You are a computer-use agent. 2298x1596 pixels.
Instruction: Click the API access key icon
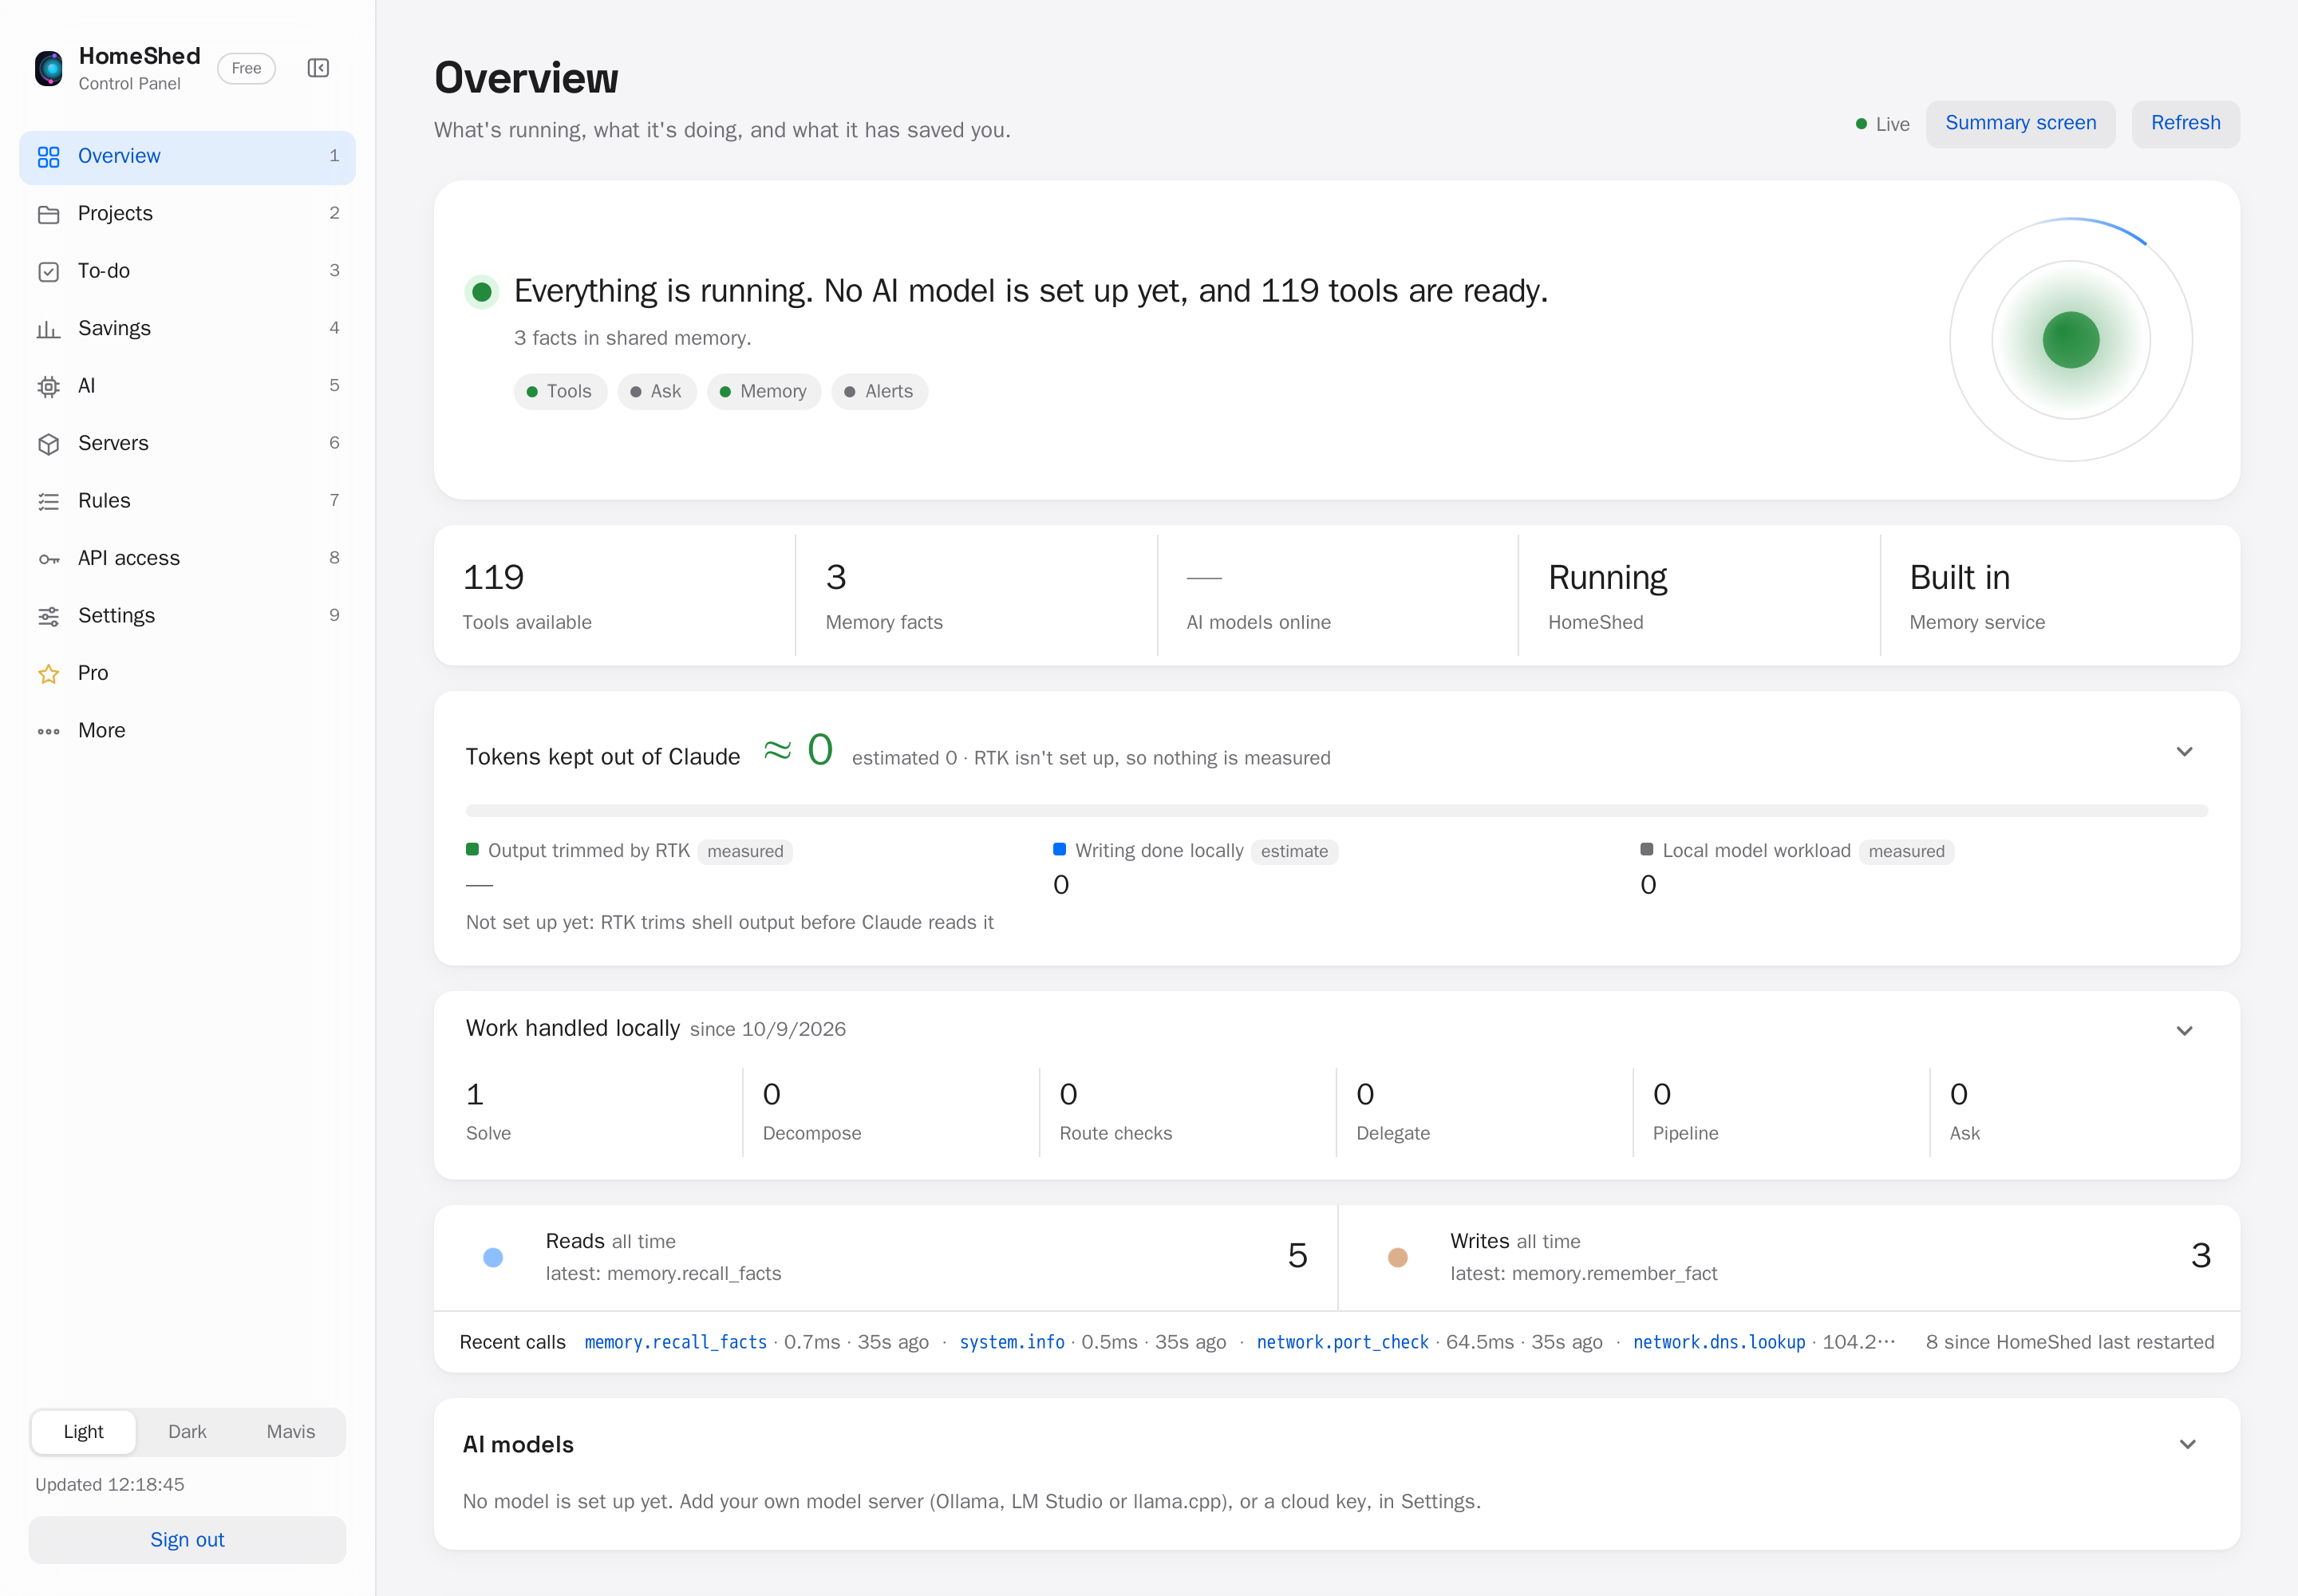pos(48,559)
